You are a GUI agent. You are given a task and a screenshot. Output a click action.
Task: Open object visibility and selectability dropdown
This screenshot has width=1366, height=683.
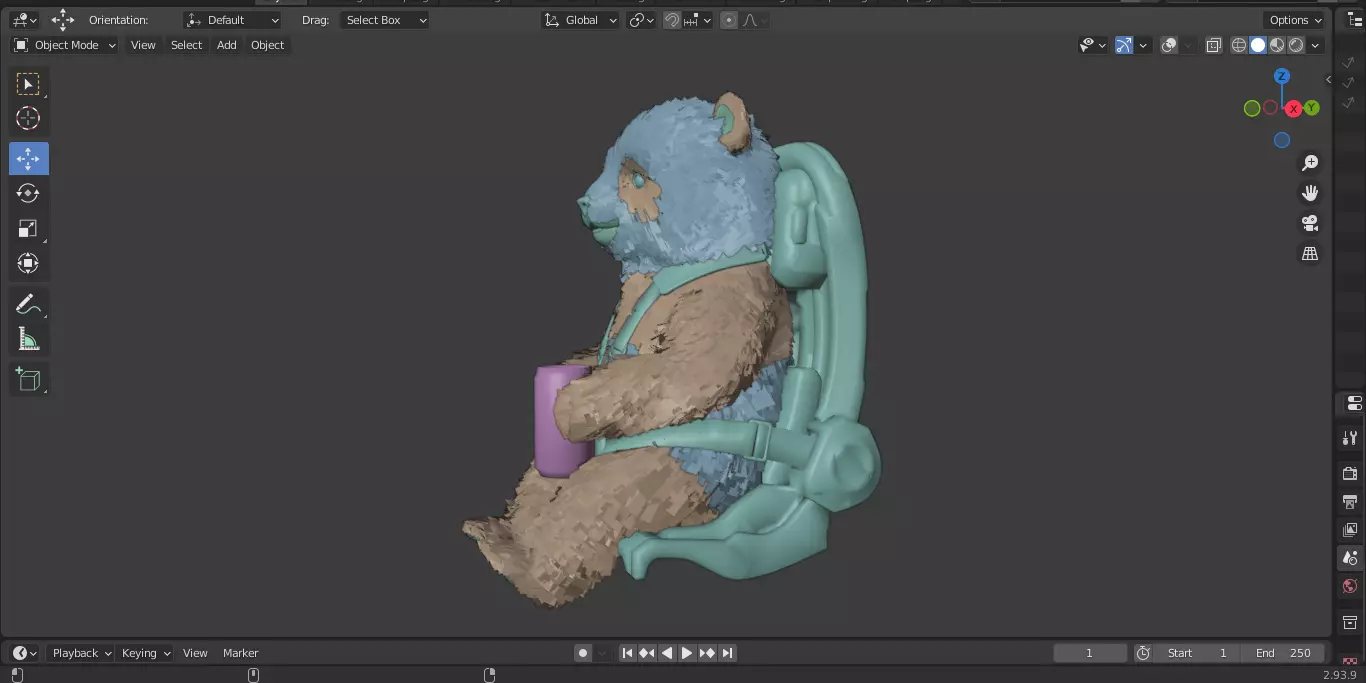[x=1093, y=45]
